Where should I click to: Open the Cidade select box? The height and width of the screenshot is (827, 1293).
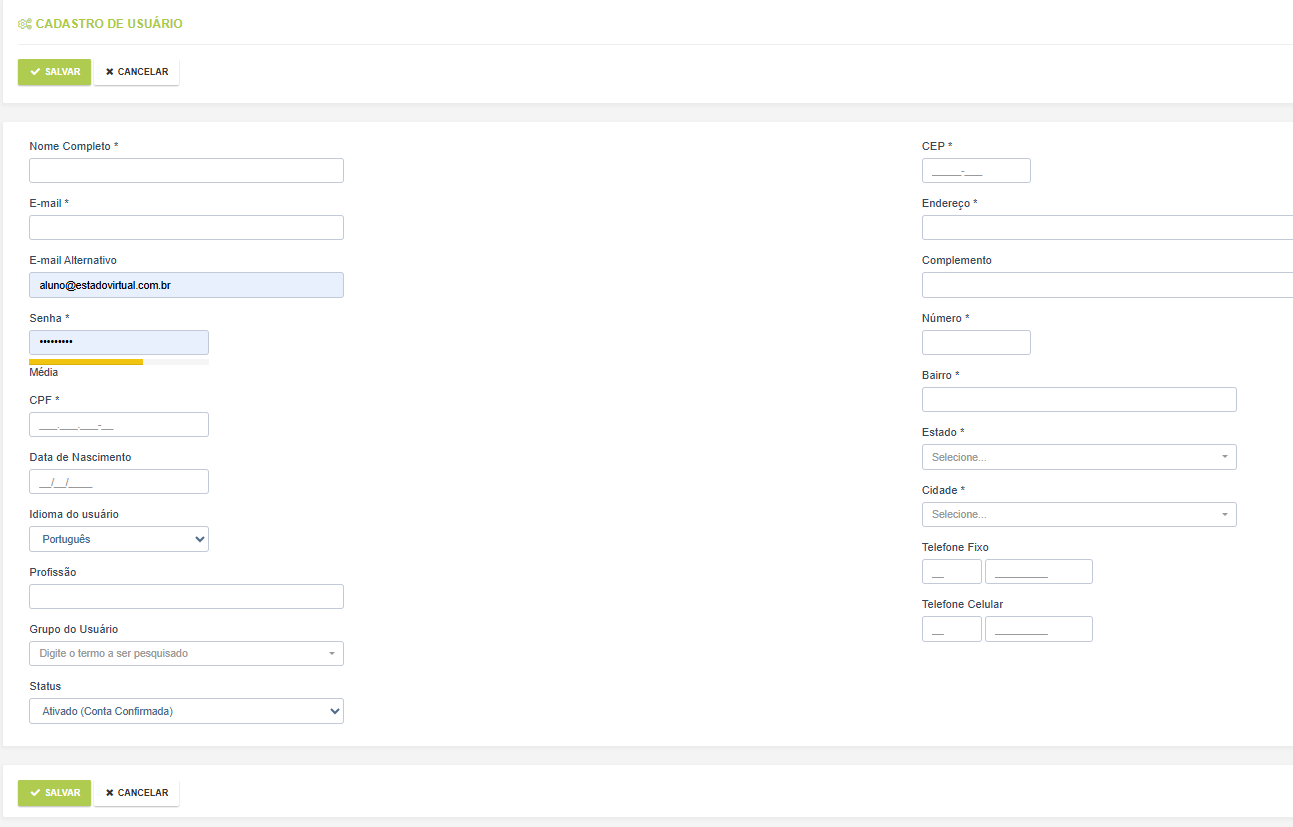[1078, 514]
